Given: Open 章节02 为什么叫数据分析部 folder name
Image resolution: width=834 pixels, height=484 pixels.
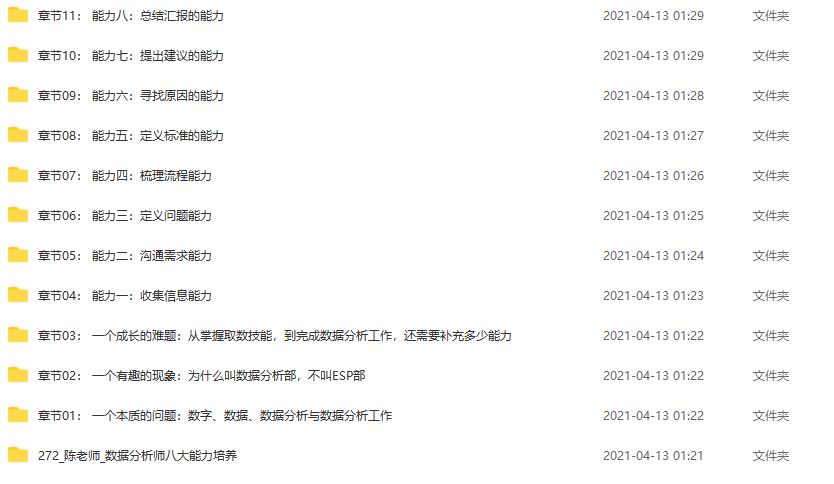Looking at the screenshot, I should pyautogui.click(x=202, y=375).
